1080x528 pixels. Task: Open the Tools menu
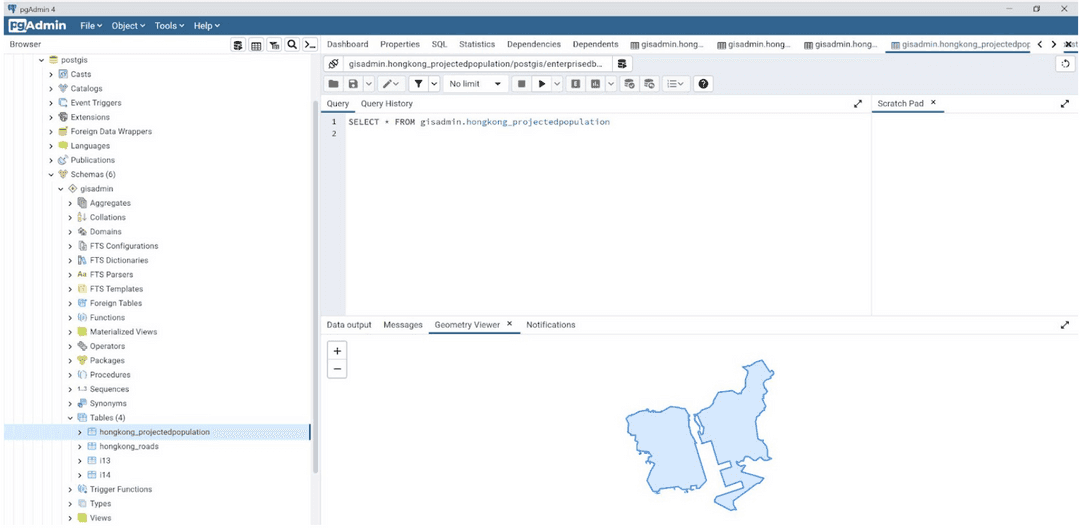coord(169,25)
